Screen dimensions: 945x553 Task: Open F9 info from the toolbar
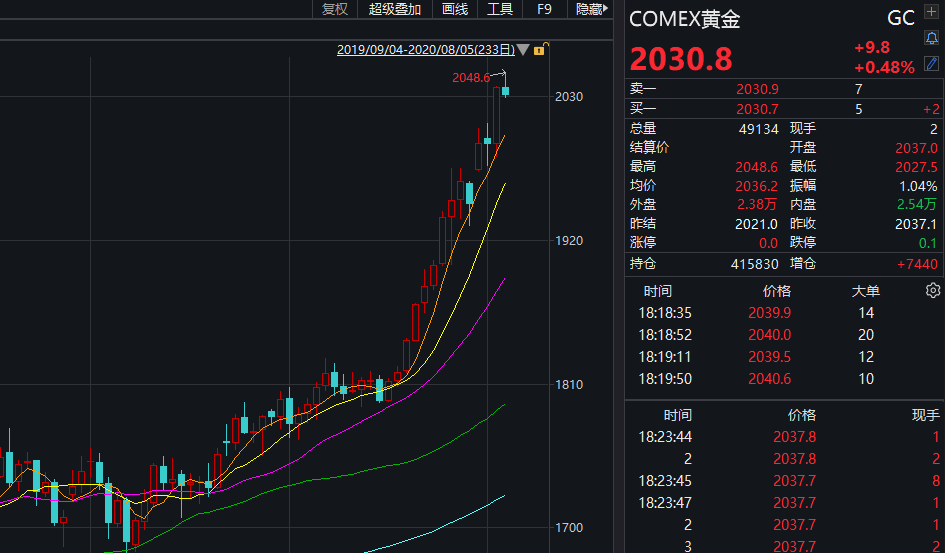click(544, 9)
